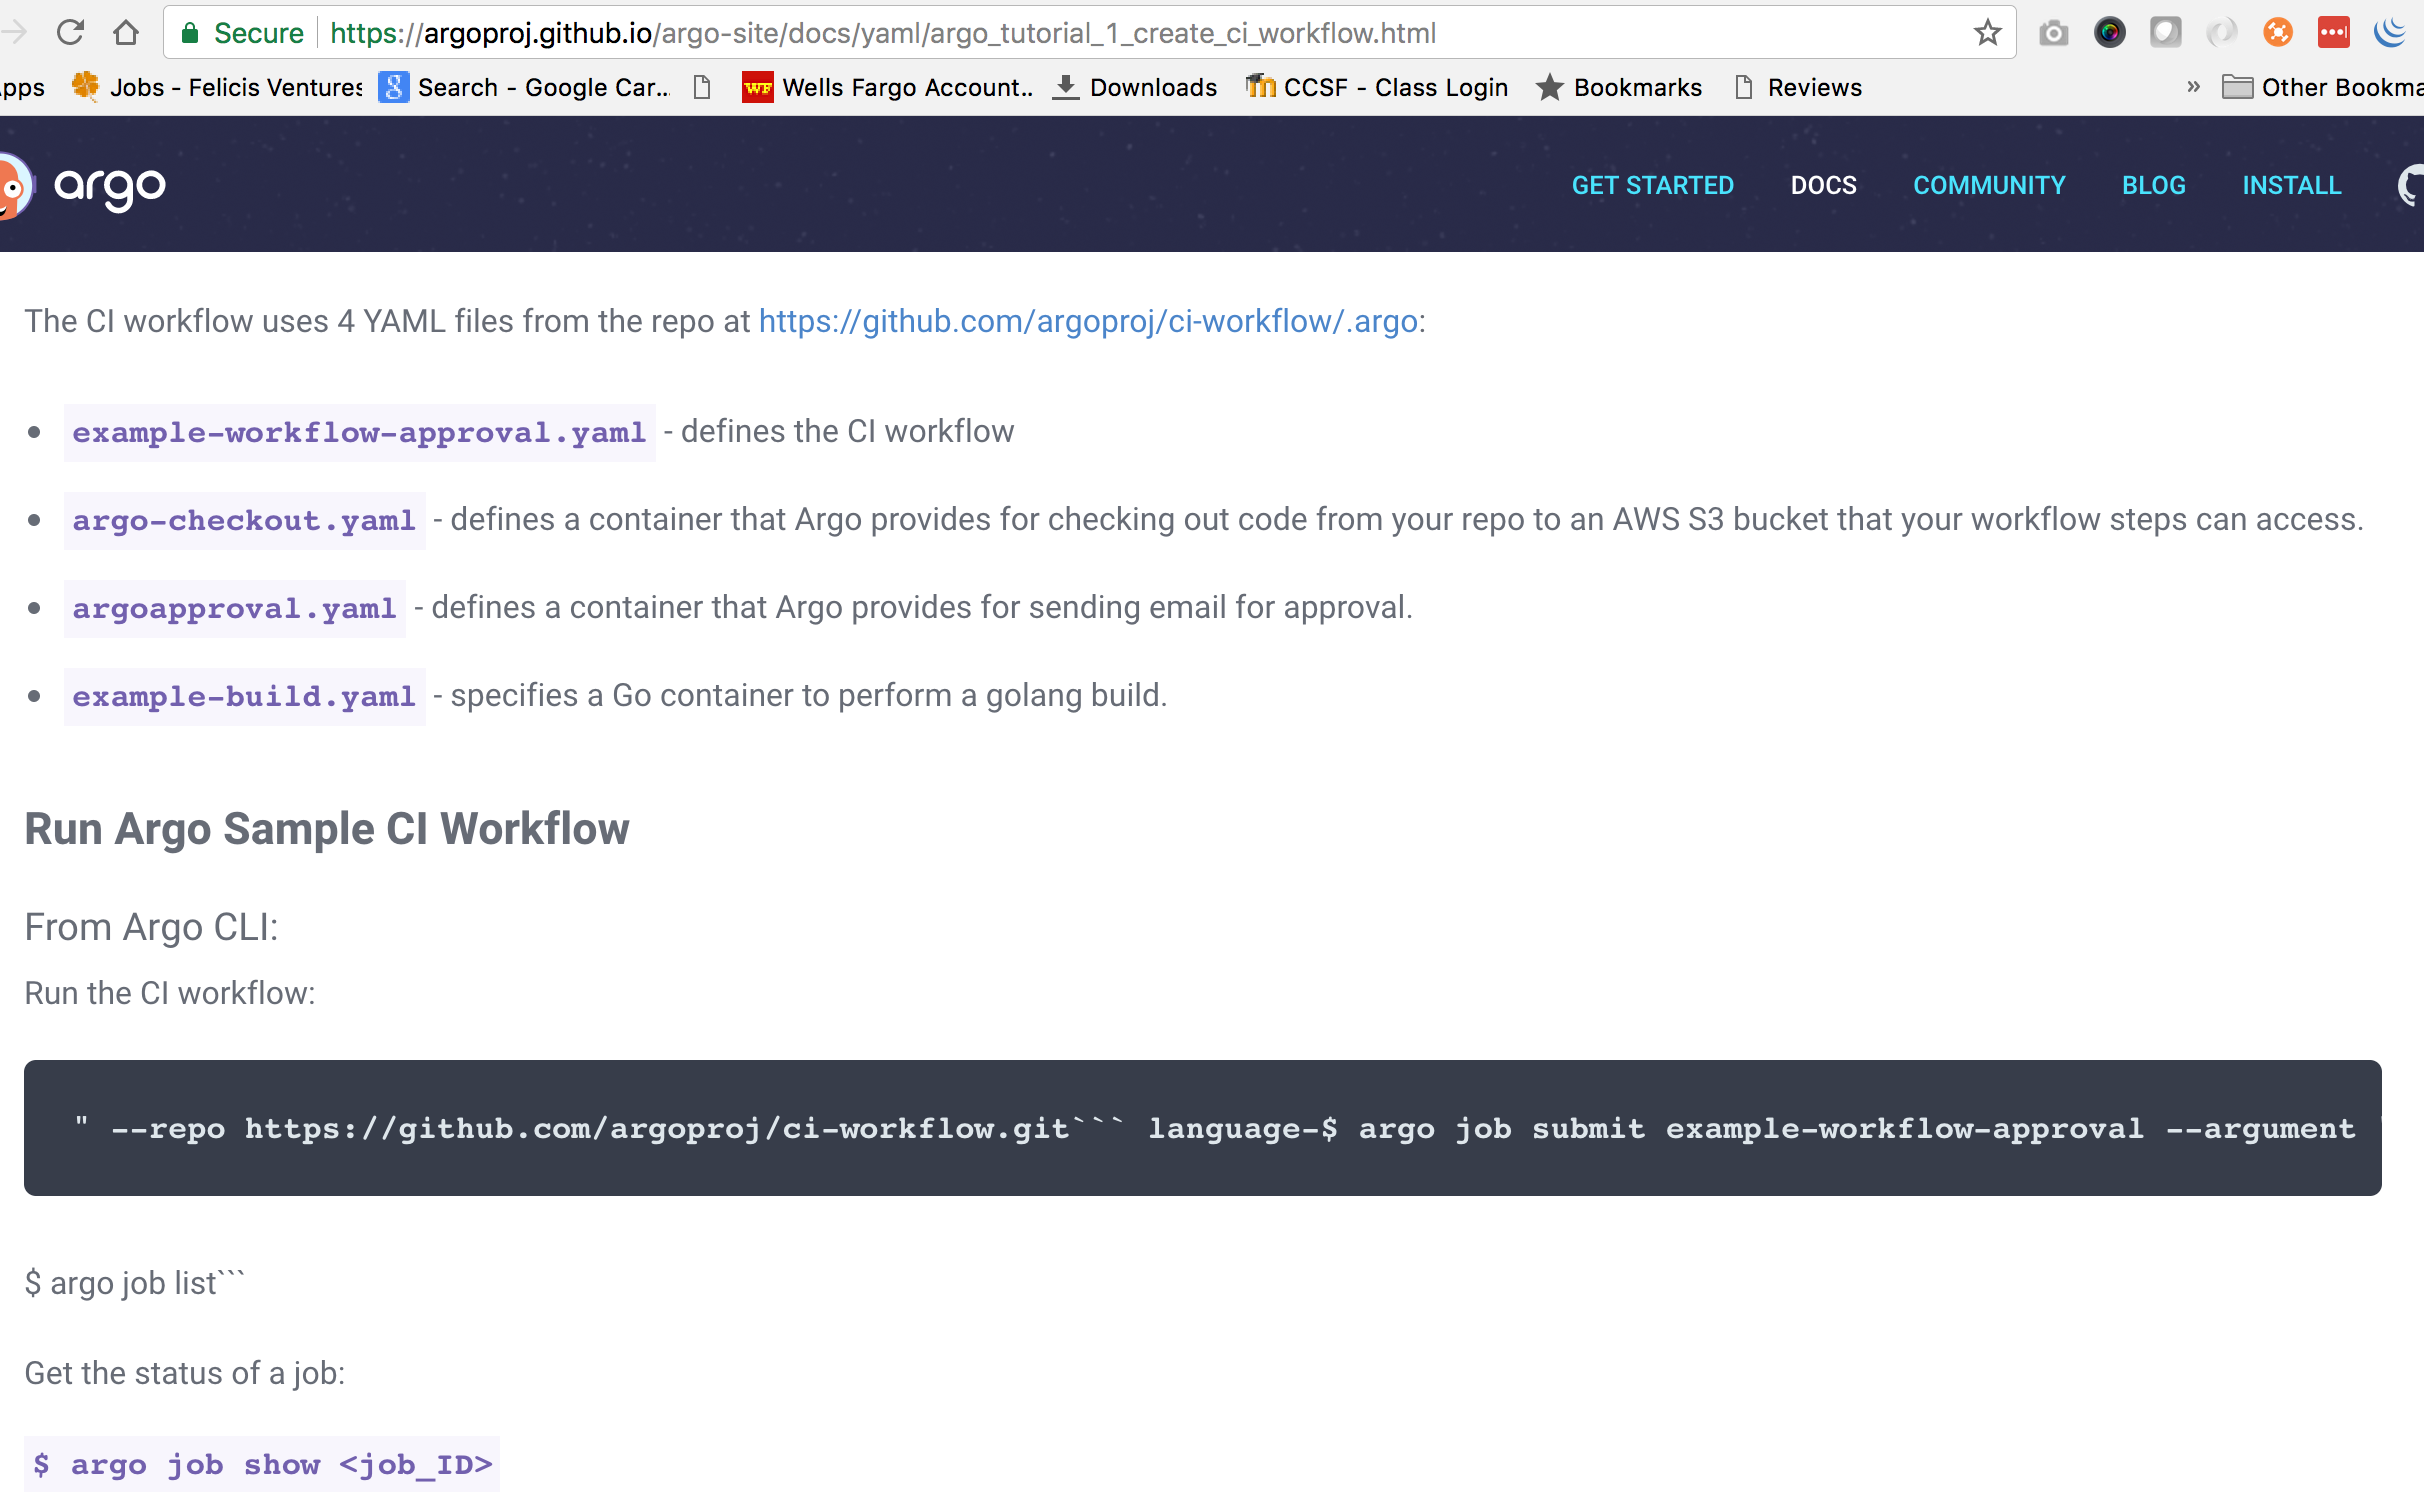The height and width of the screenshot is (1492, 2424).
Task: Click the gray egg-shaped extension icon
Action: pos(2166,32)
